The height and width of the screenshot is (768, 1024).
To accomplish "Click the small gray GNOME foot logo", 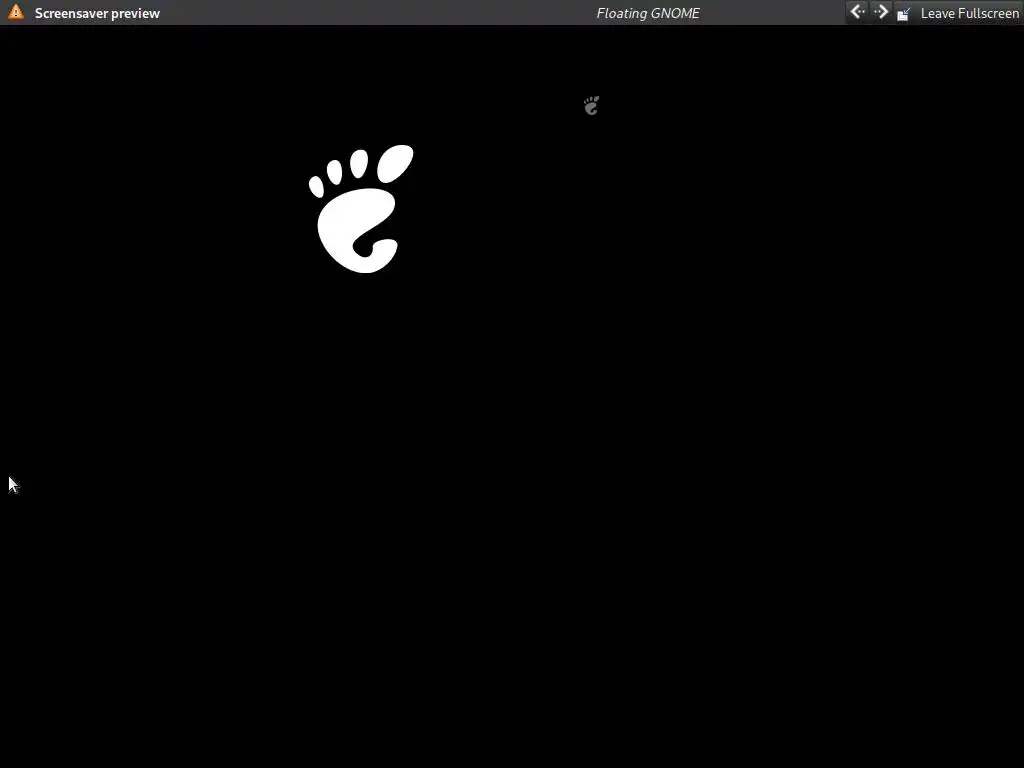I will (x=591, y=105).
